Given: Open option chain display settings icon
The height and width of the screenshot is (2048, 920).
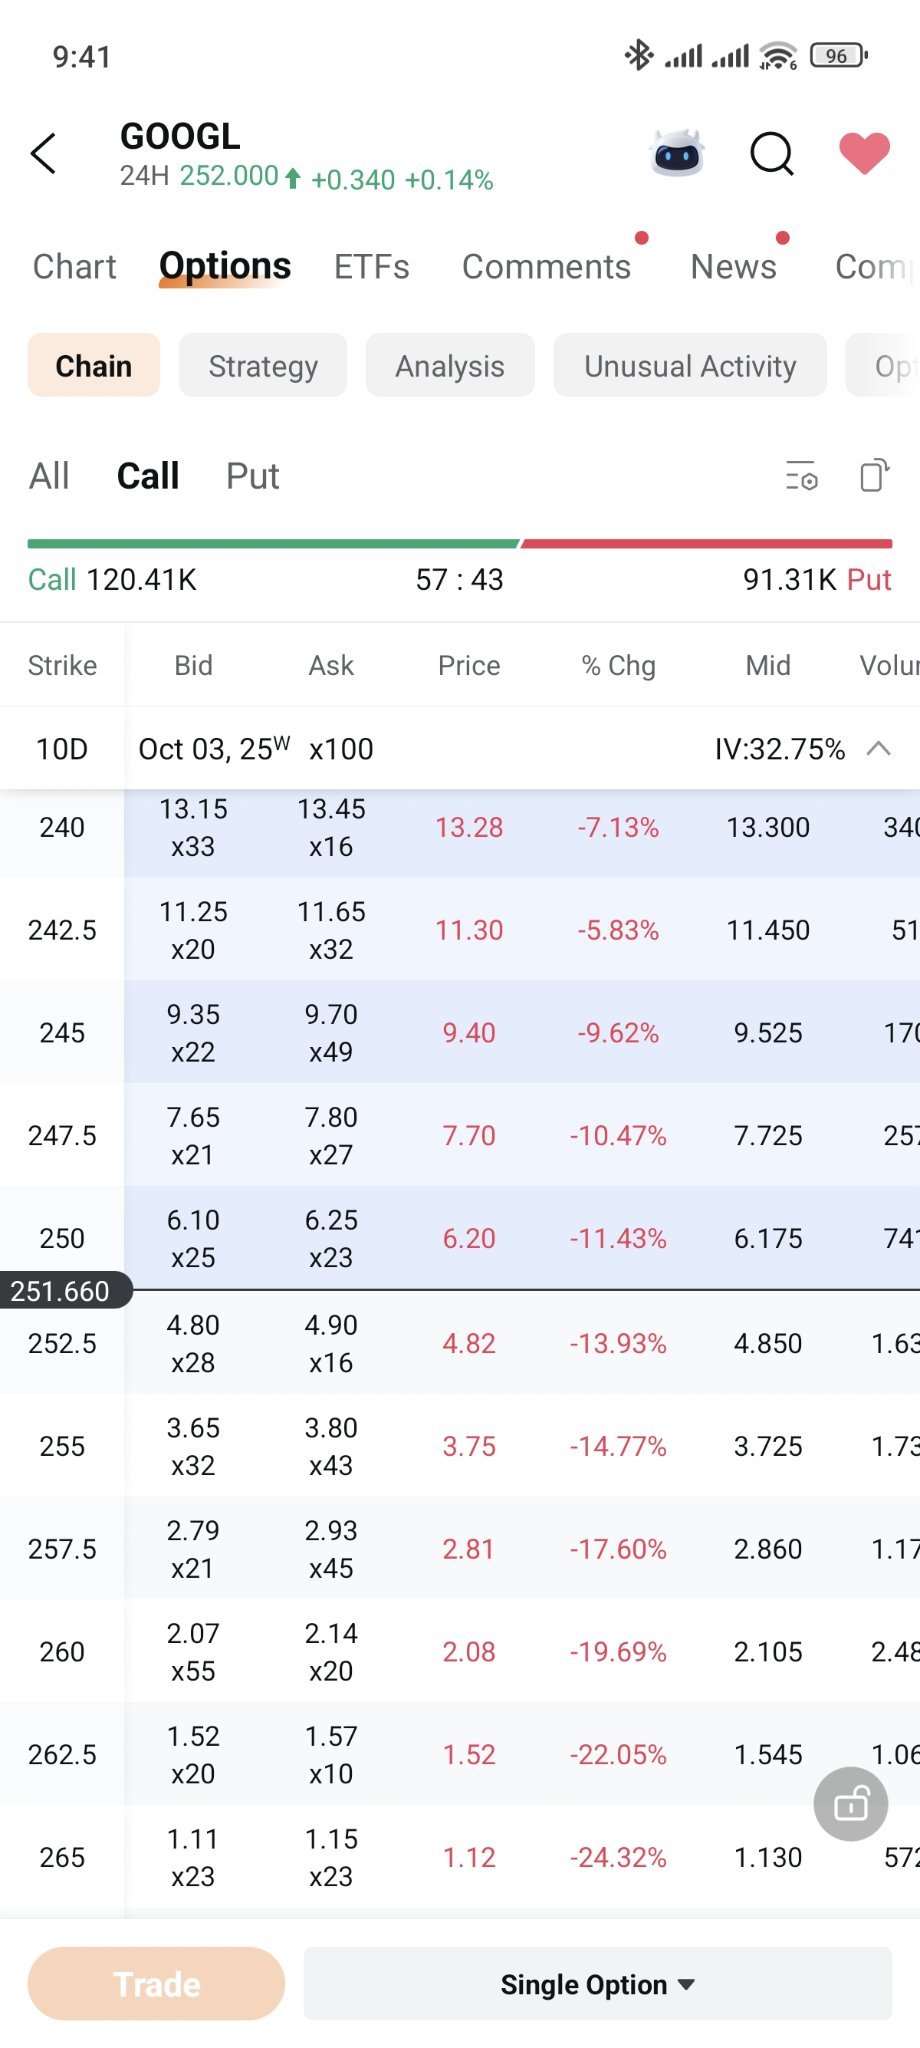Looking at the screenshot, I should point(801,476).
